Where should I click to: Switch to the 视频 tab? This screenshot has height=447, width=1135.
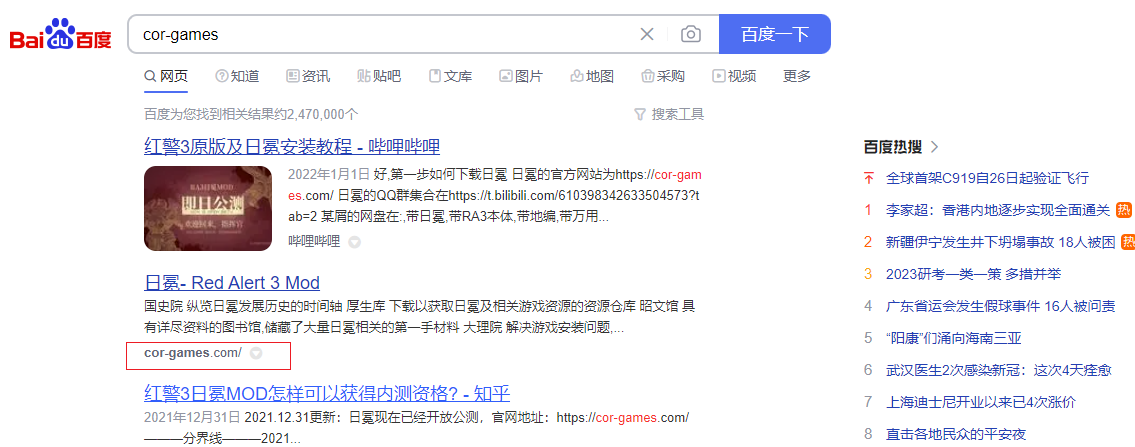click(x=733, y=77)
